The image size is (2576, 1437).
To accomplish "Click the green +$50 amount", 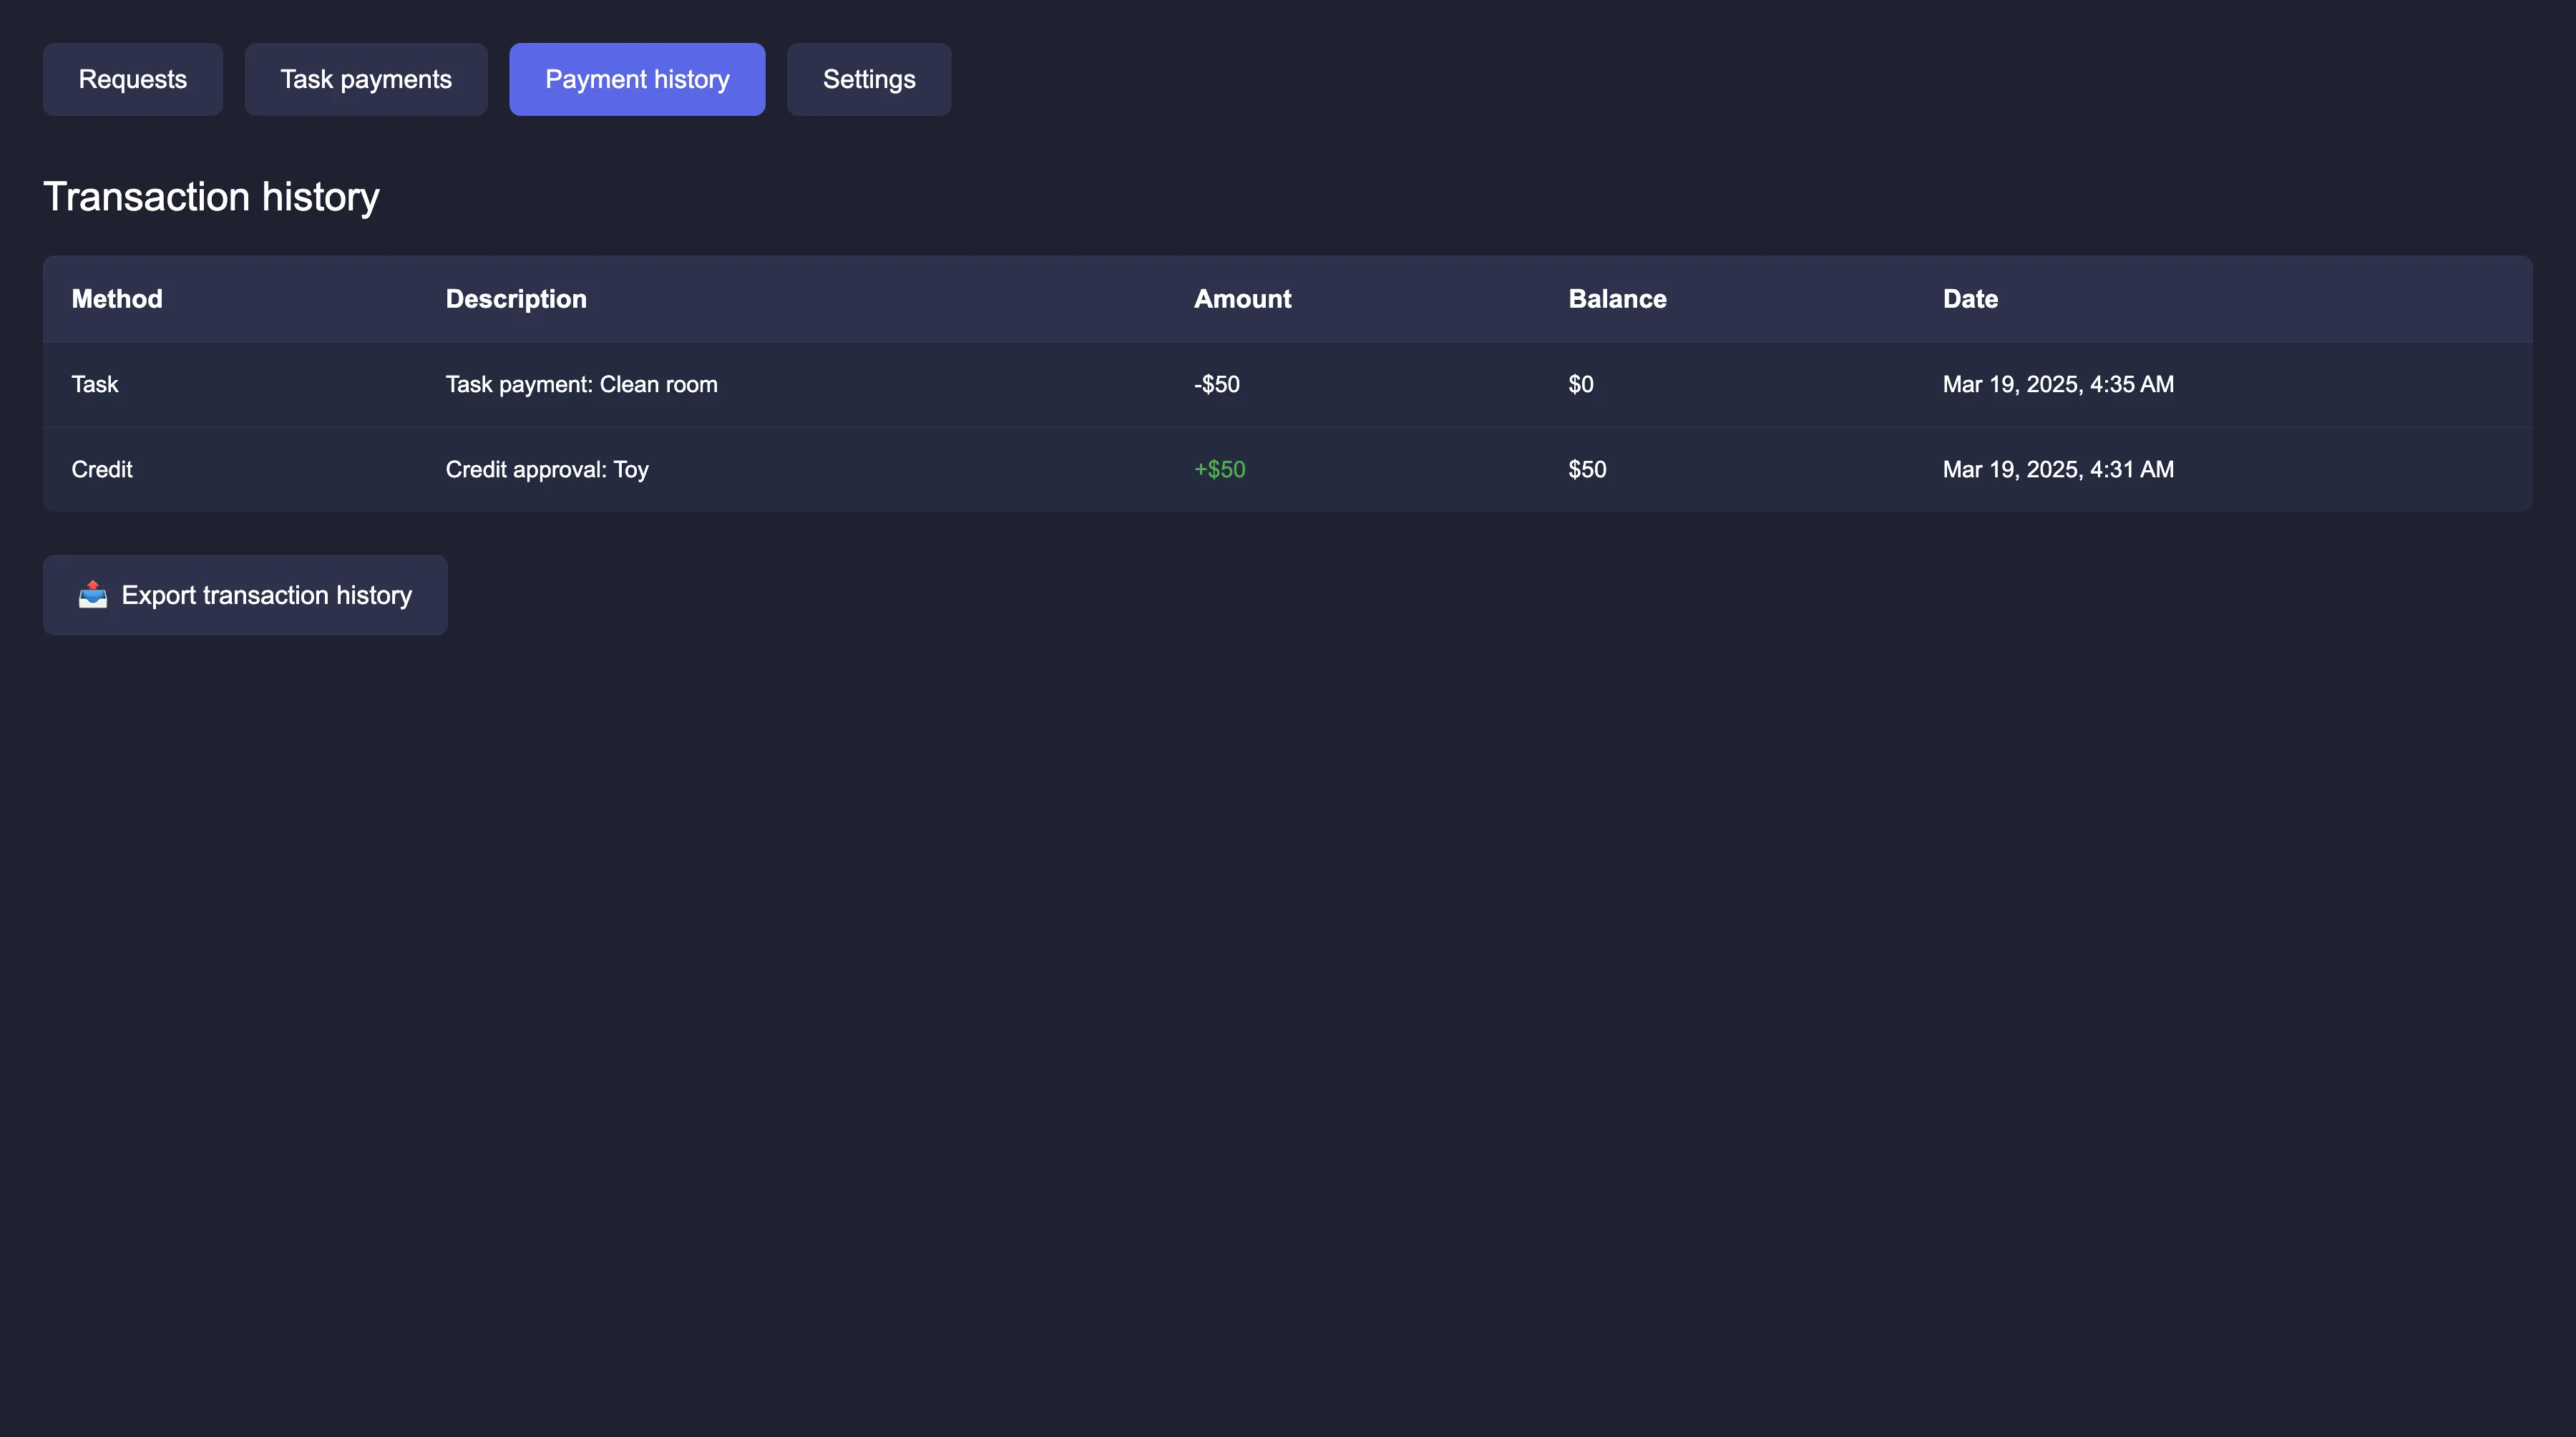I will [1219, 469].
